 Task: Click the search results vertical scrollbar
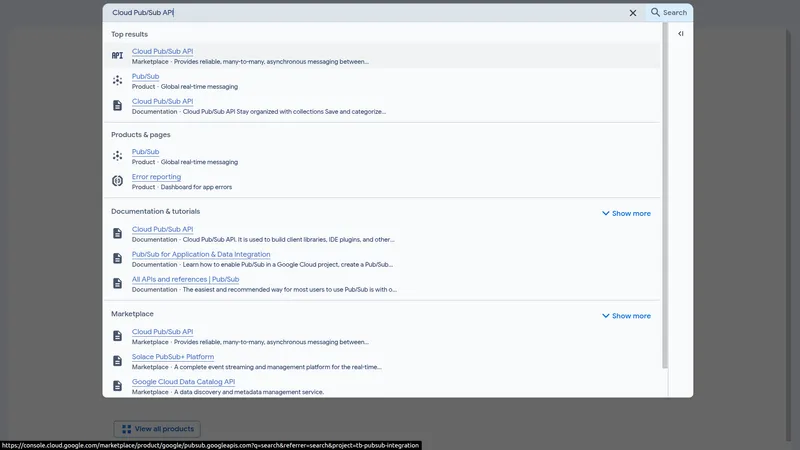click(665, 195)
